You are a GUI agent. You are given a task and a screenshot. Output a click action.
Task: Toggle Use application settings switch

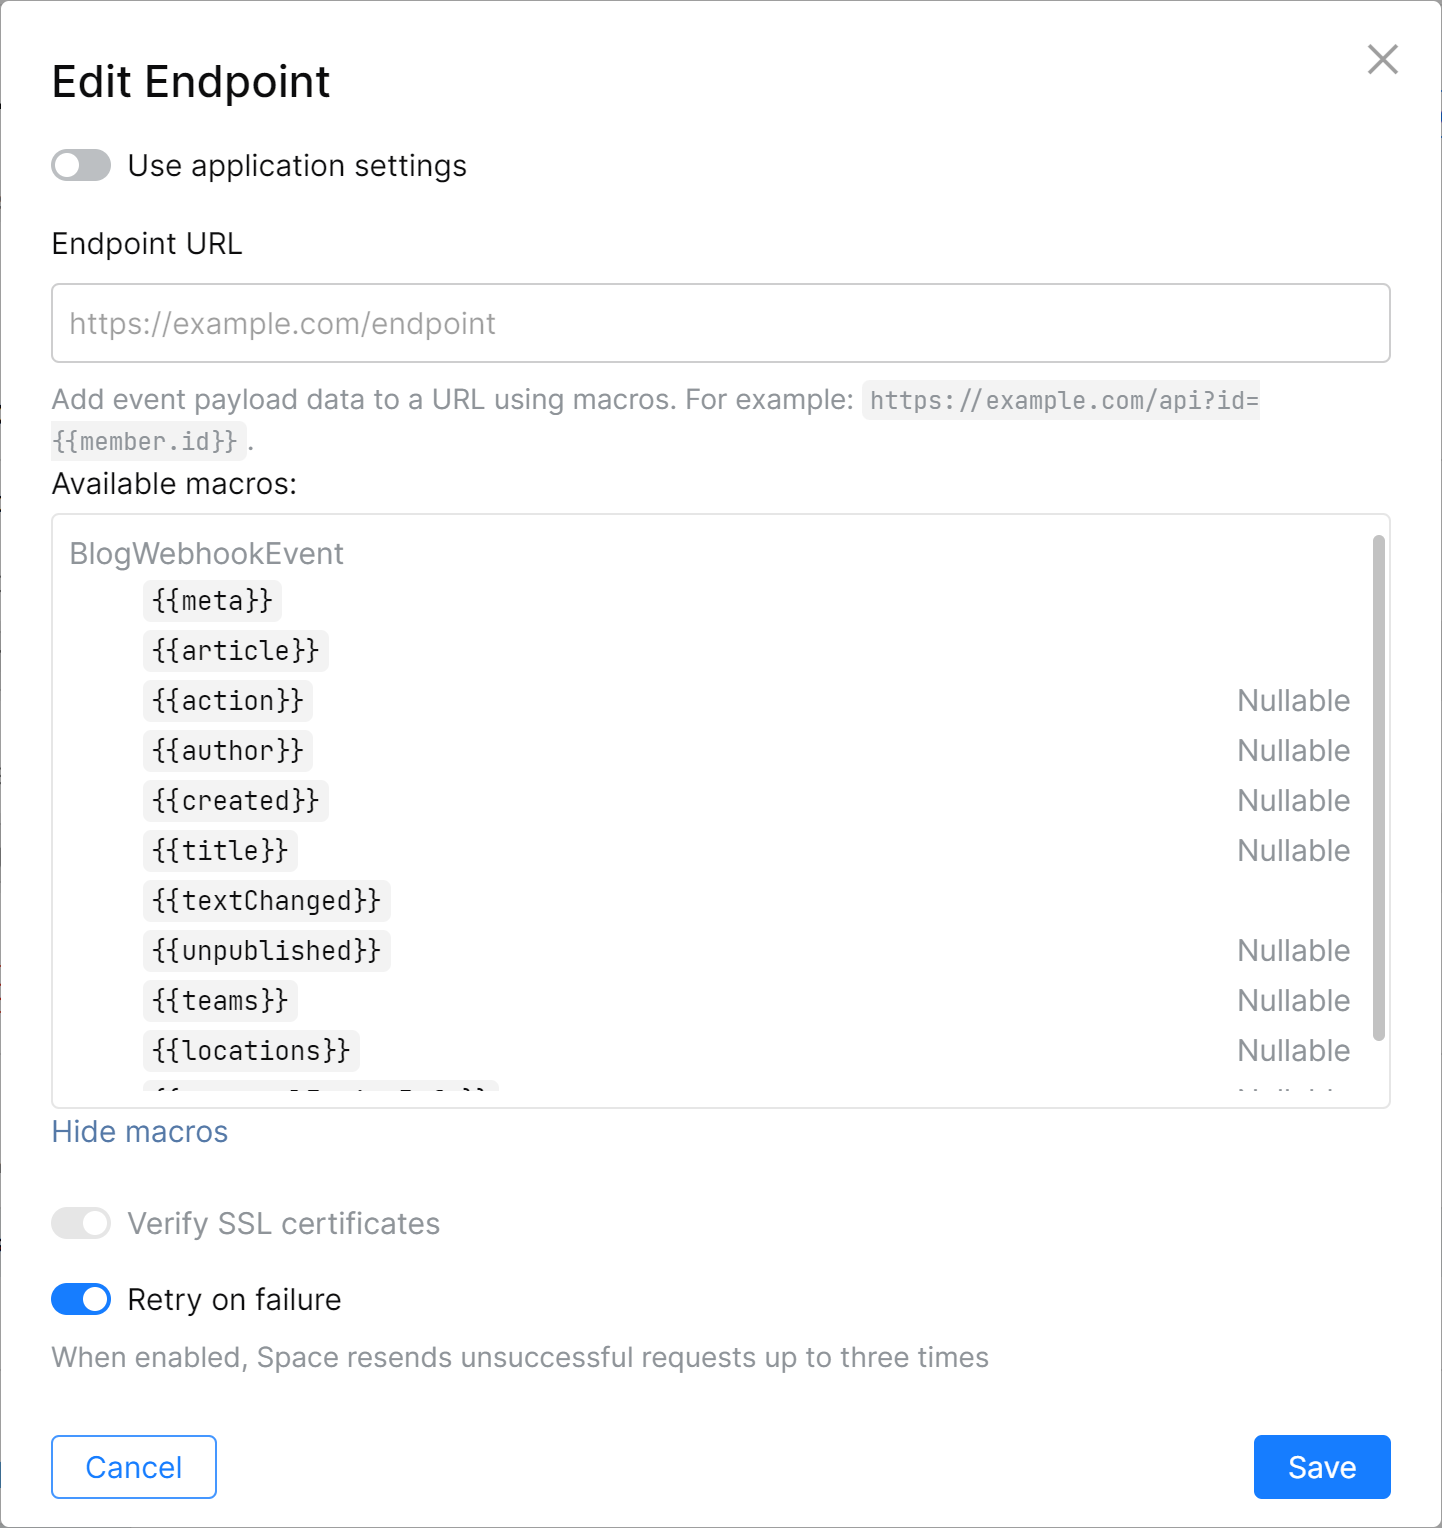pyautogui.click(x=81, y=166)
